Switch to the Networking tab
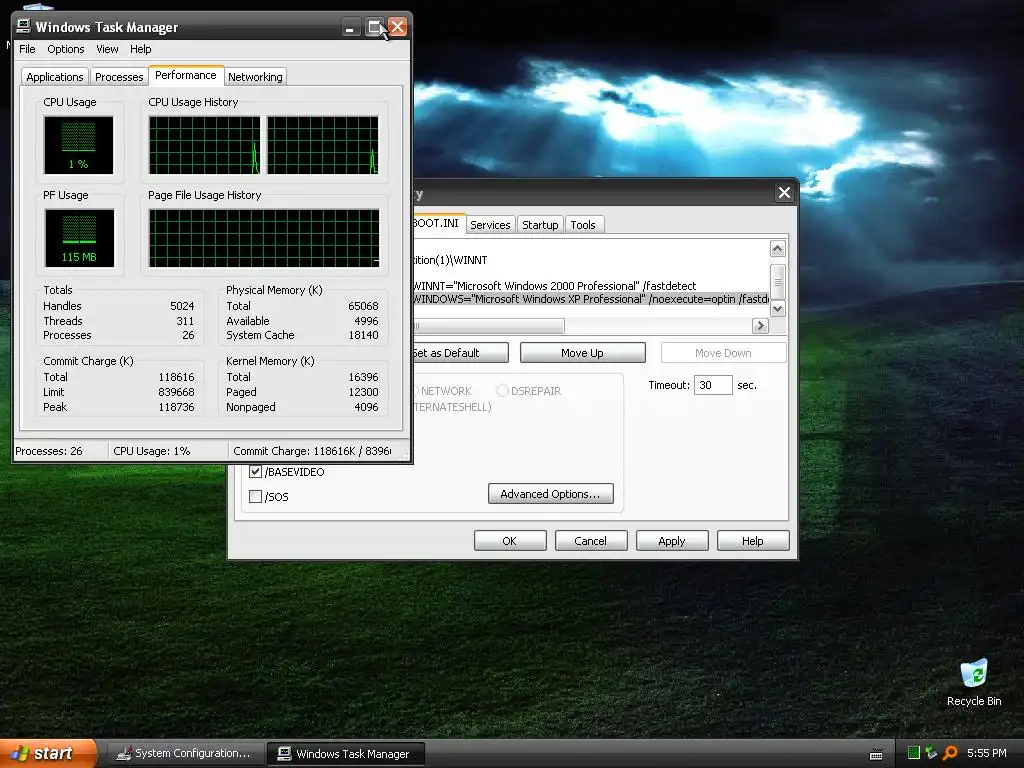Viewport: 1024px width, 768px height. tap(255, 77)
